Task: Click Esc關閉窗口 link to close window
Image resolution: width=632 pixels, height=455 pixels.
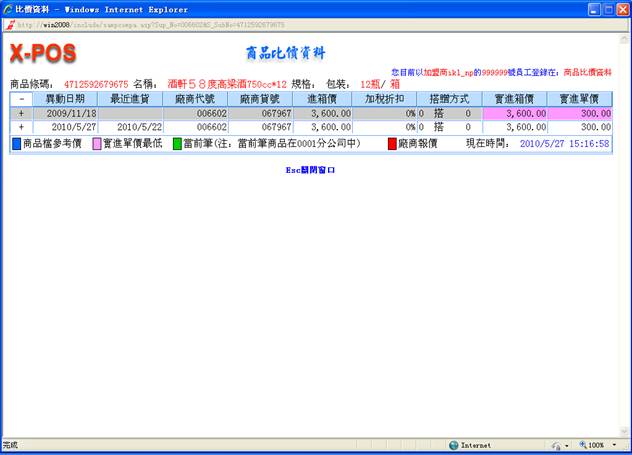Action: [311, 170]
